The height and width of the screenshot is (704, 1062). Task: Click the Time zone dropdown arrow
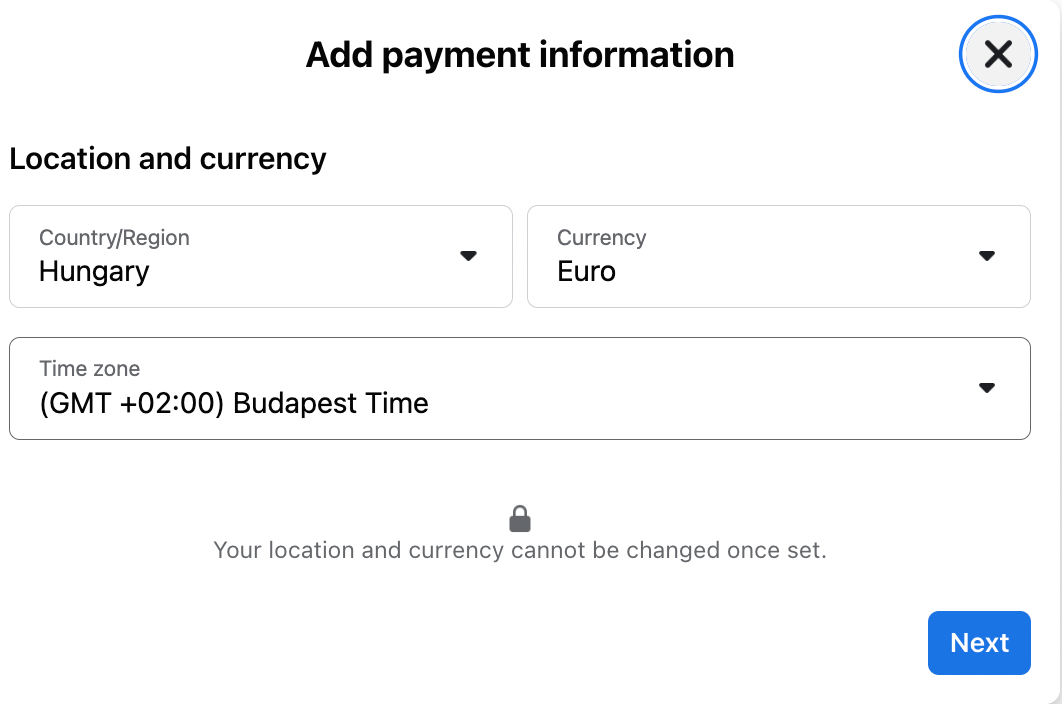[x=986, y=388]
